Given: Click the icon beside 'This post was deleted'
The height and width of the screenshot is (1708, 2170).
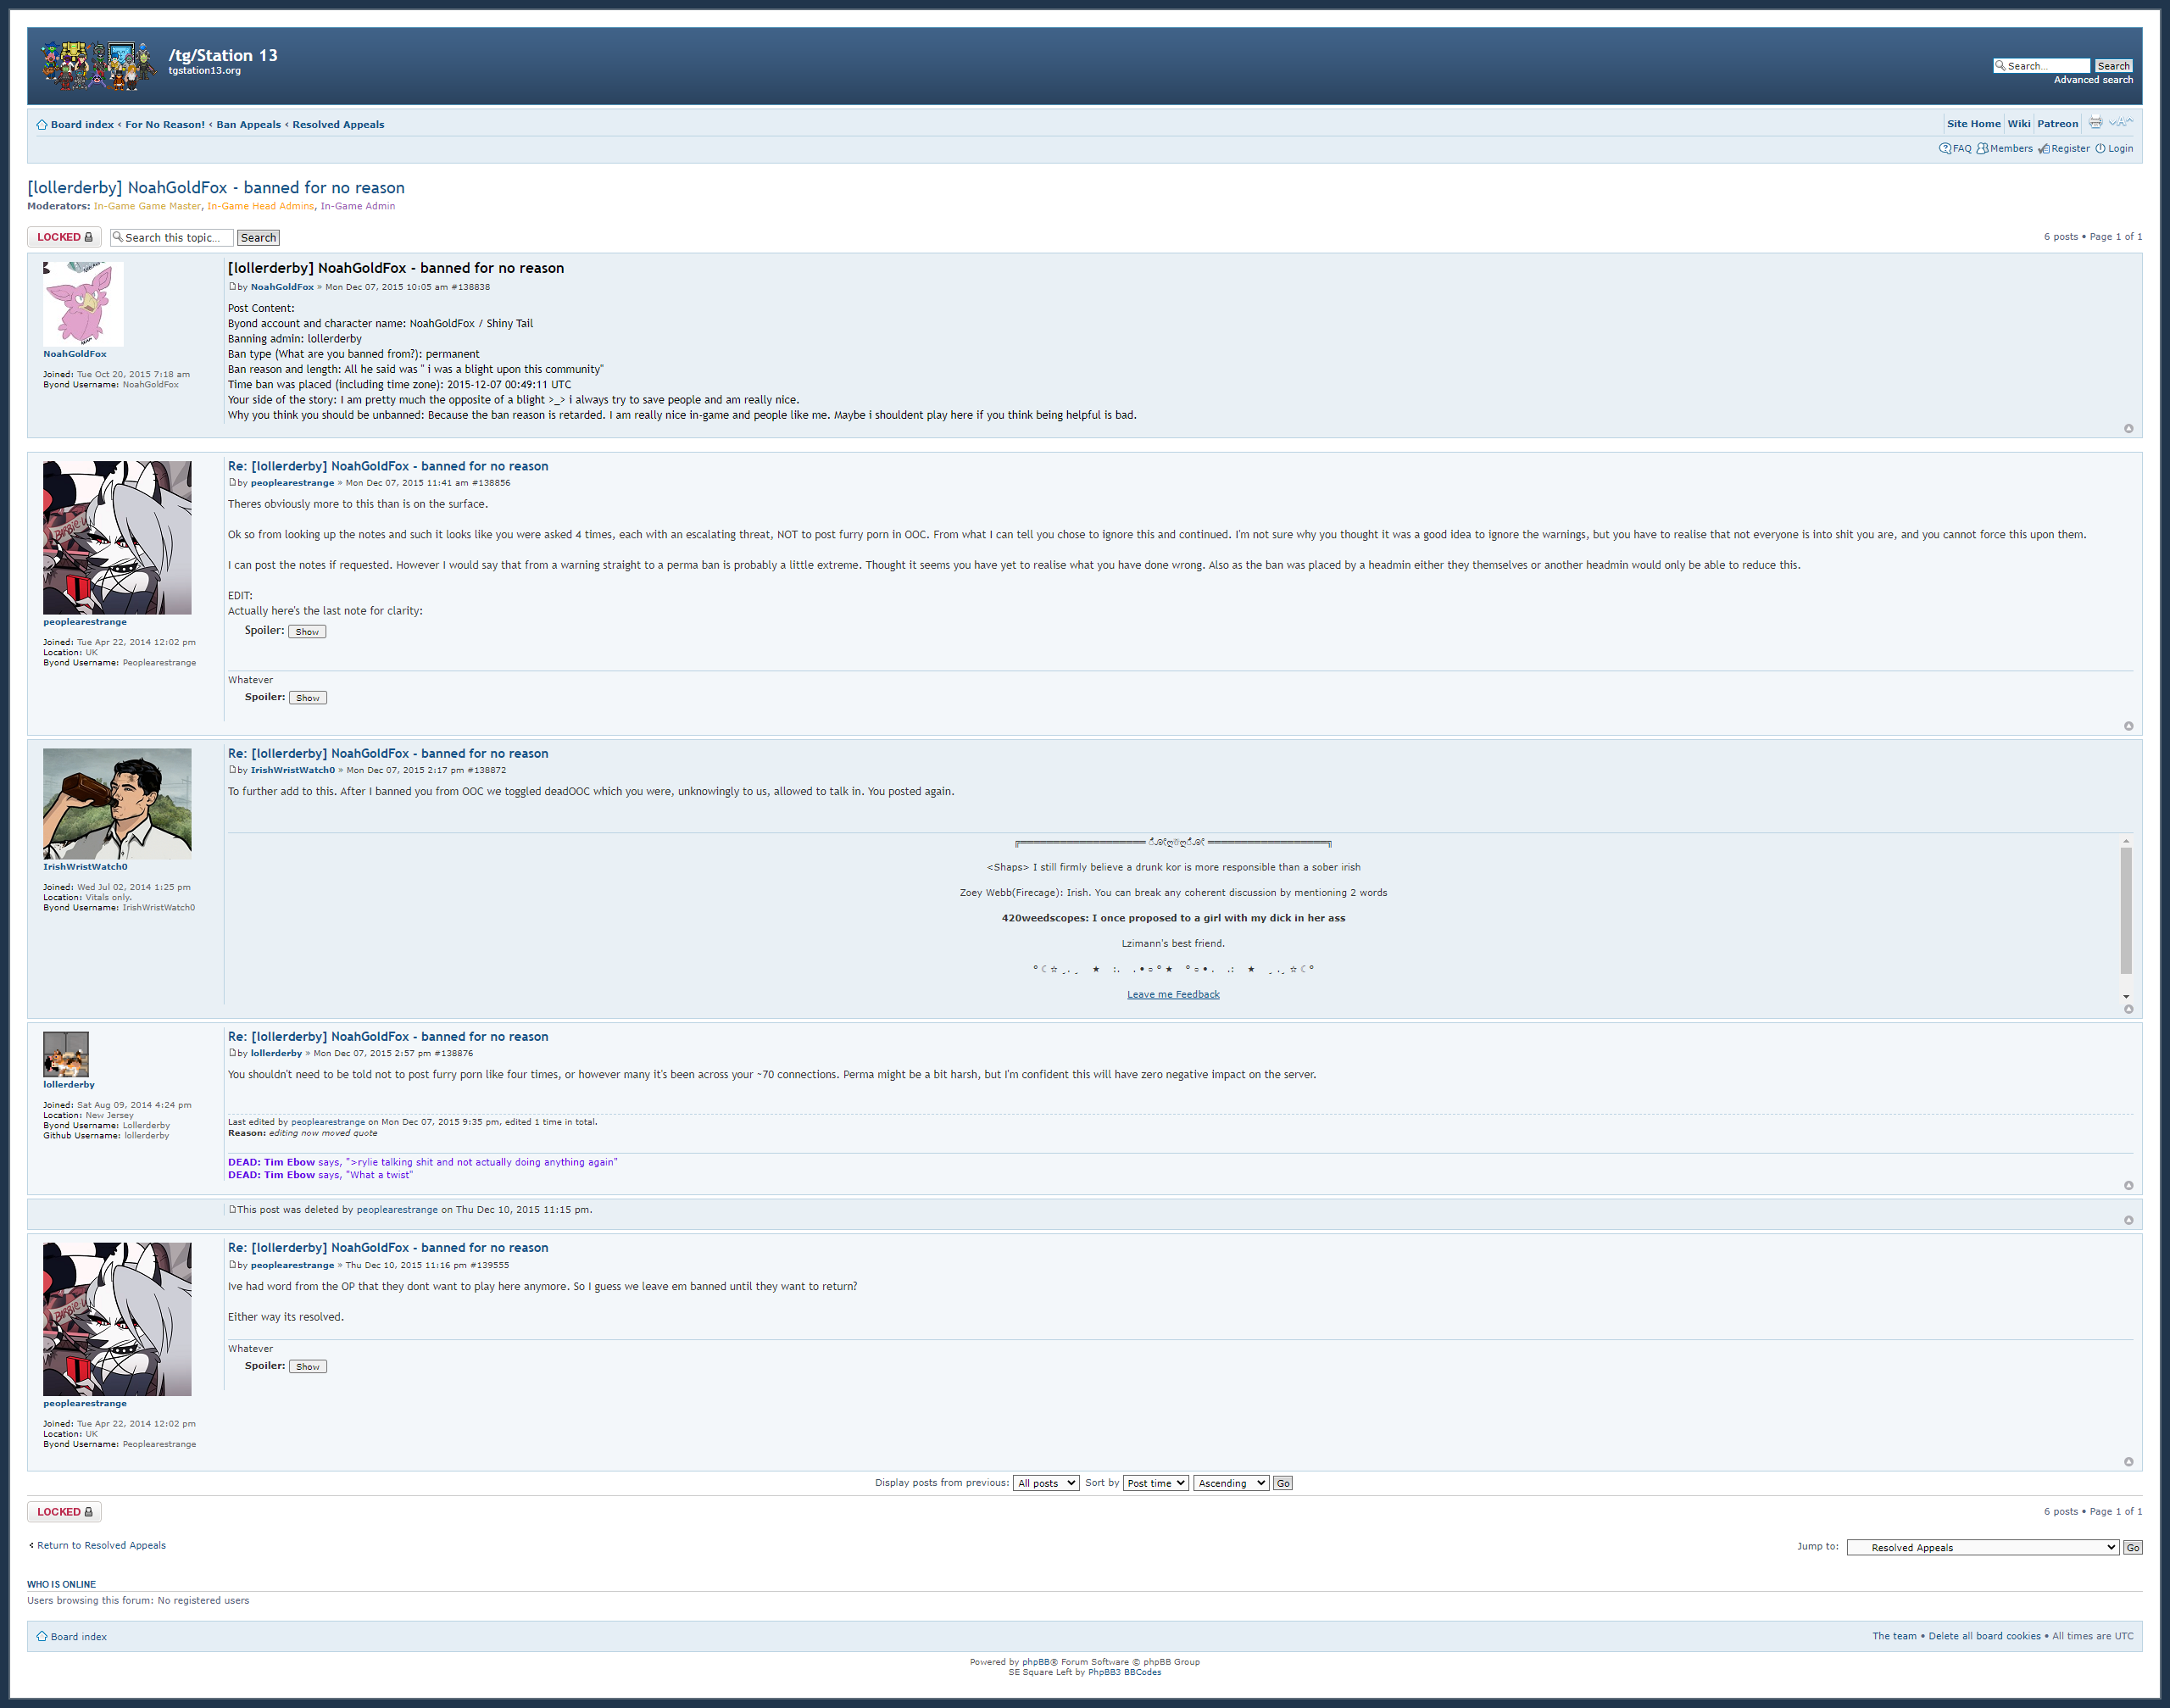Looking at the screenshot, I should 233,1210.
